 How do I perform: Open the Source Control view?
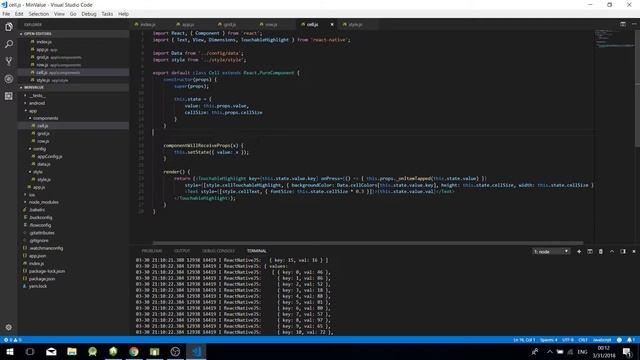9,62
